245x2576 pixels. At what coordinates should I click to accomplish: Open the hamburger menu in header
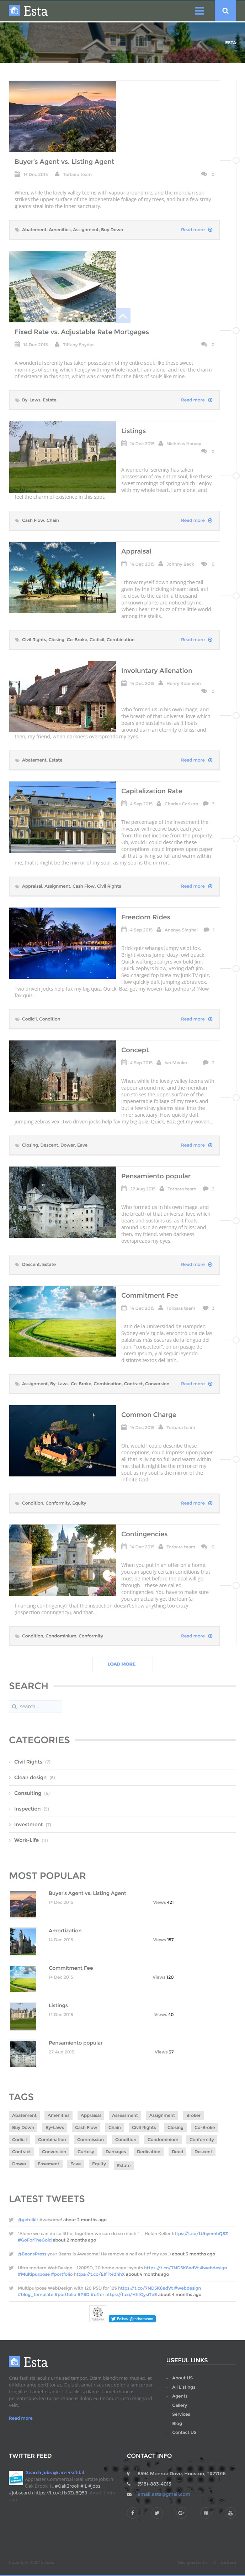[199, 11]
